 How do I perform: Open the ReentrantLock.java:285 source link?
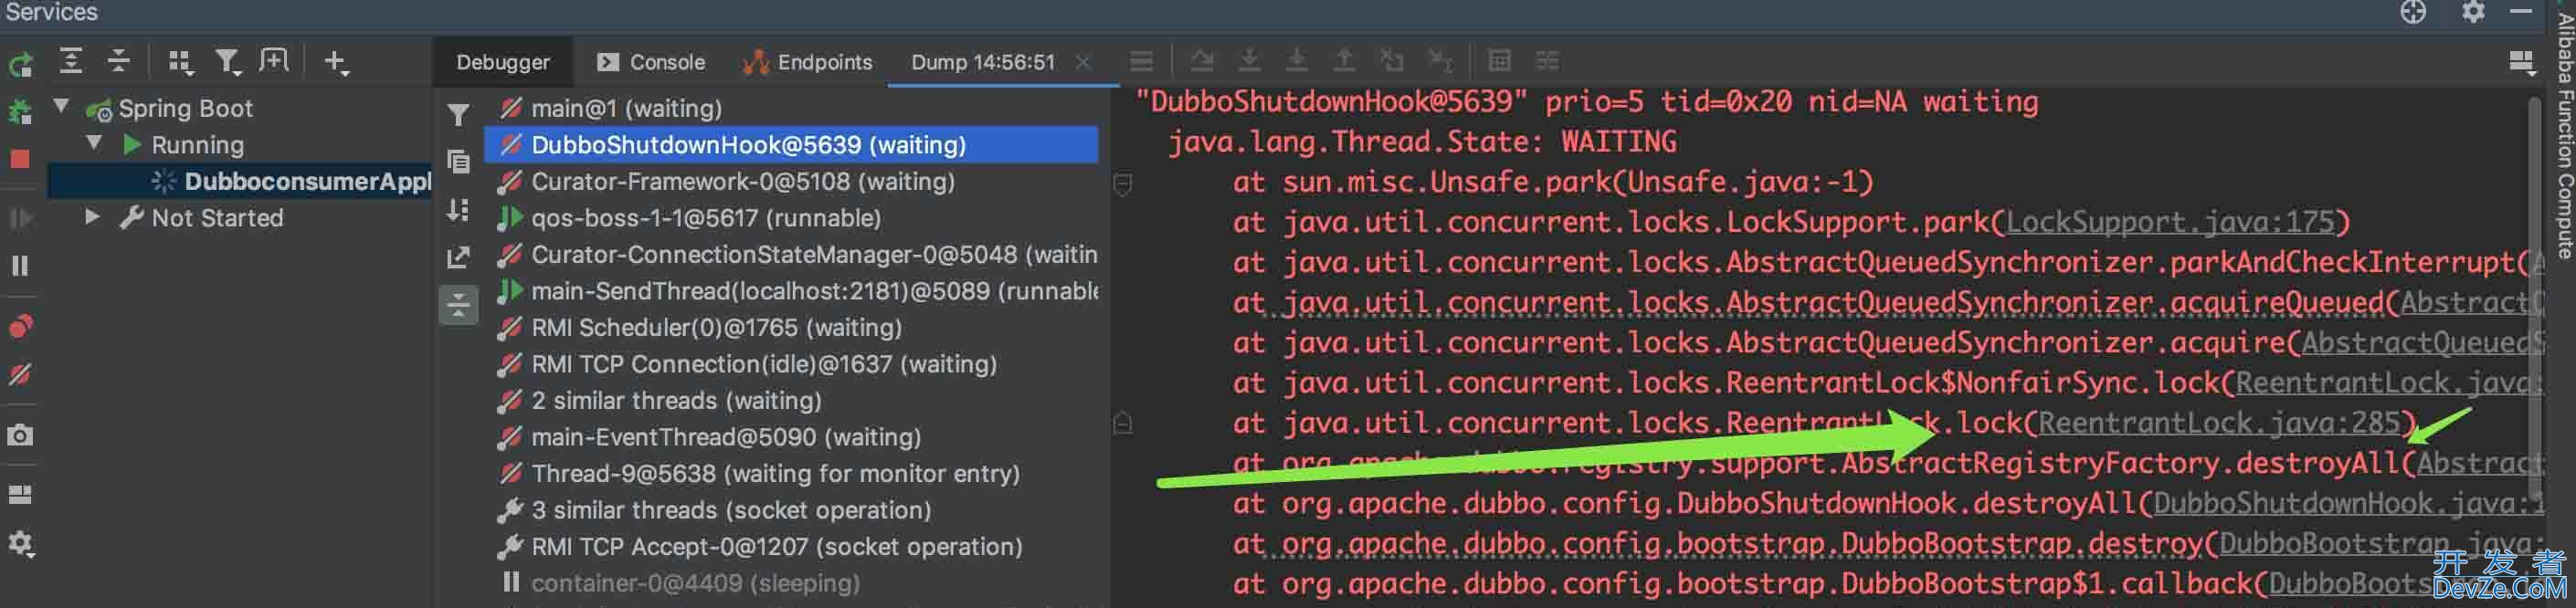pos(2219,423)
